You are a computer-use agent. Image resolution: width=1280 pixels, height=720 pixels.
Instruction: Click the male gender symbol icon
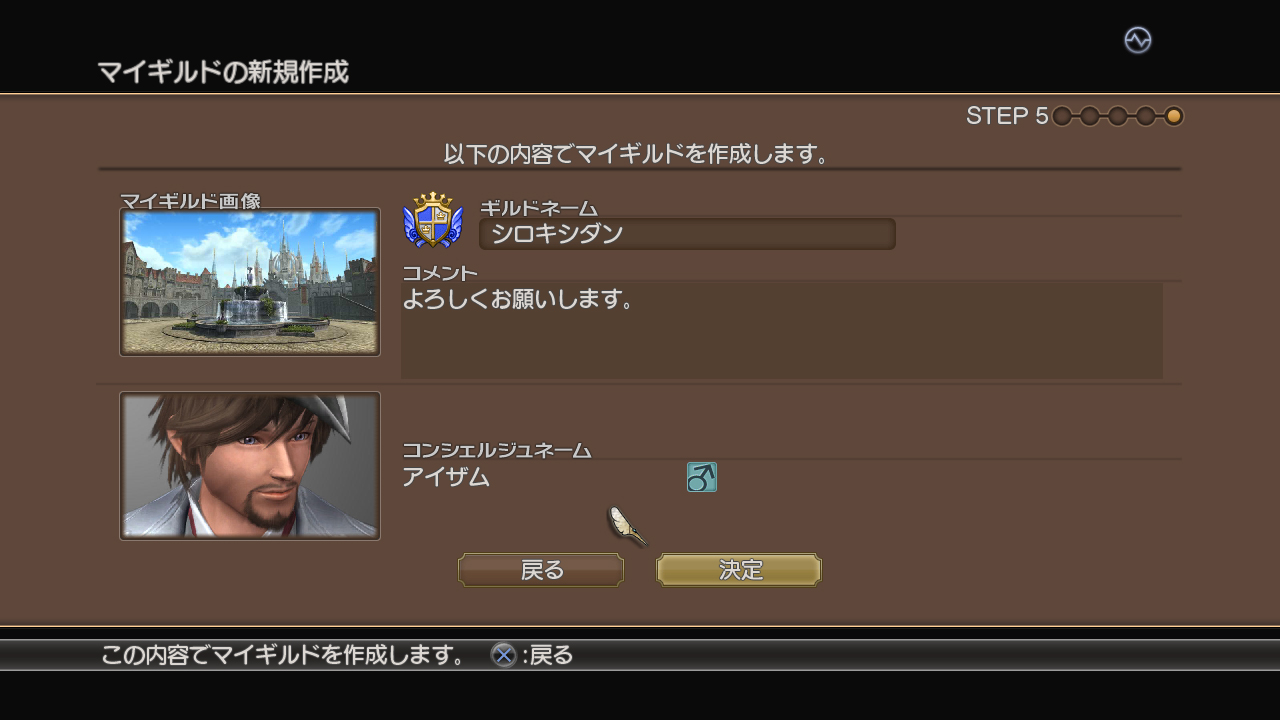click(702, 477)
